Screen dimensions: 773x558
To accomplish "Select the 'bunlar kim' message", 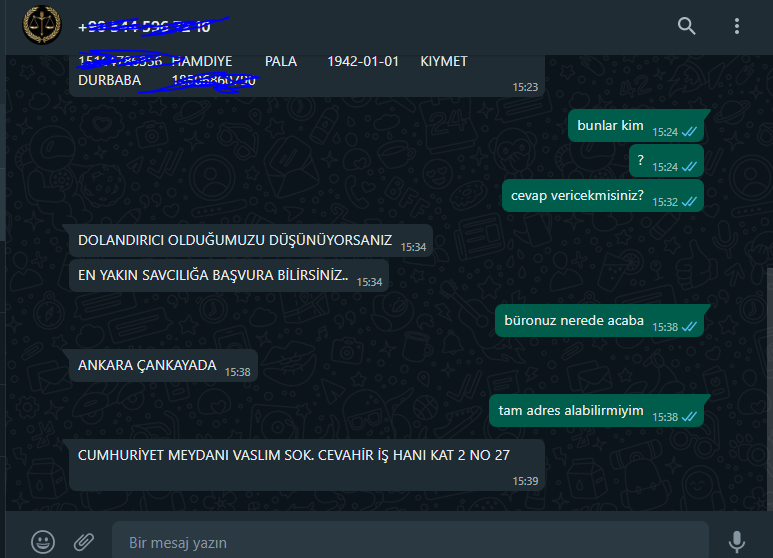I will click(x=636, y=126).
